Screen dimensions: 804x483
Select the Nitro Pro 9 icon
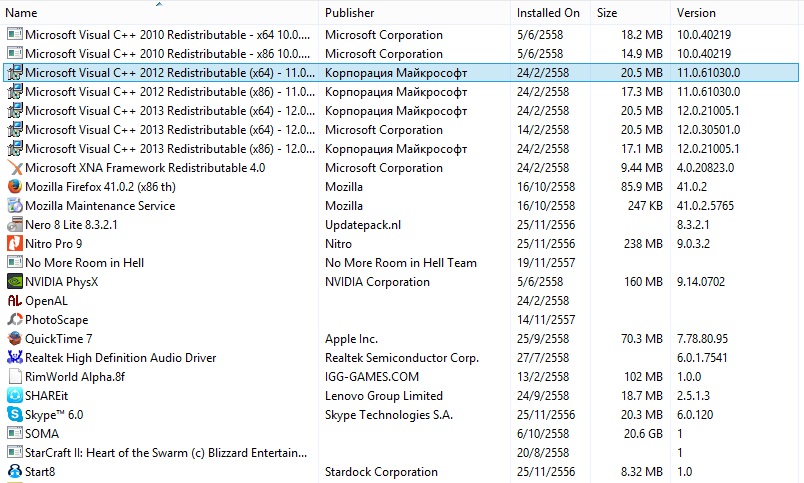pos(15,243)
